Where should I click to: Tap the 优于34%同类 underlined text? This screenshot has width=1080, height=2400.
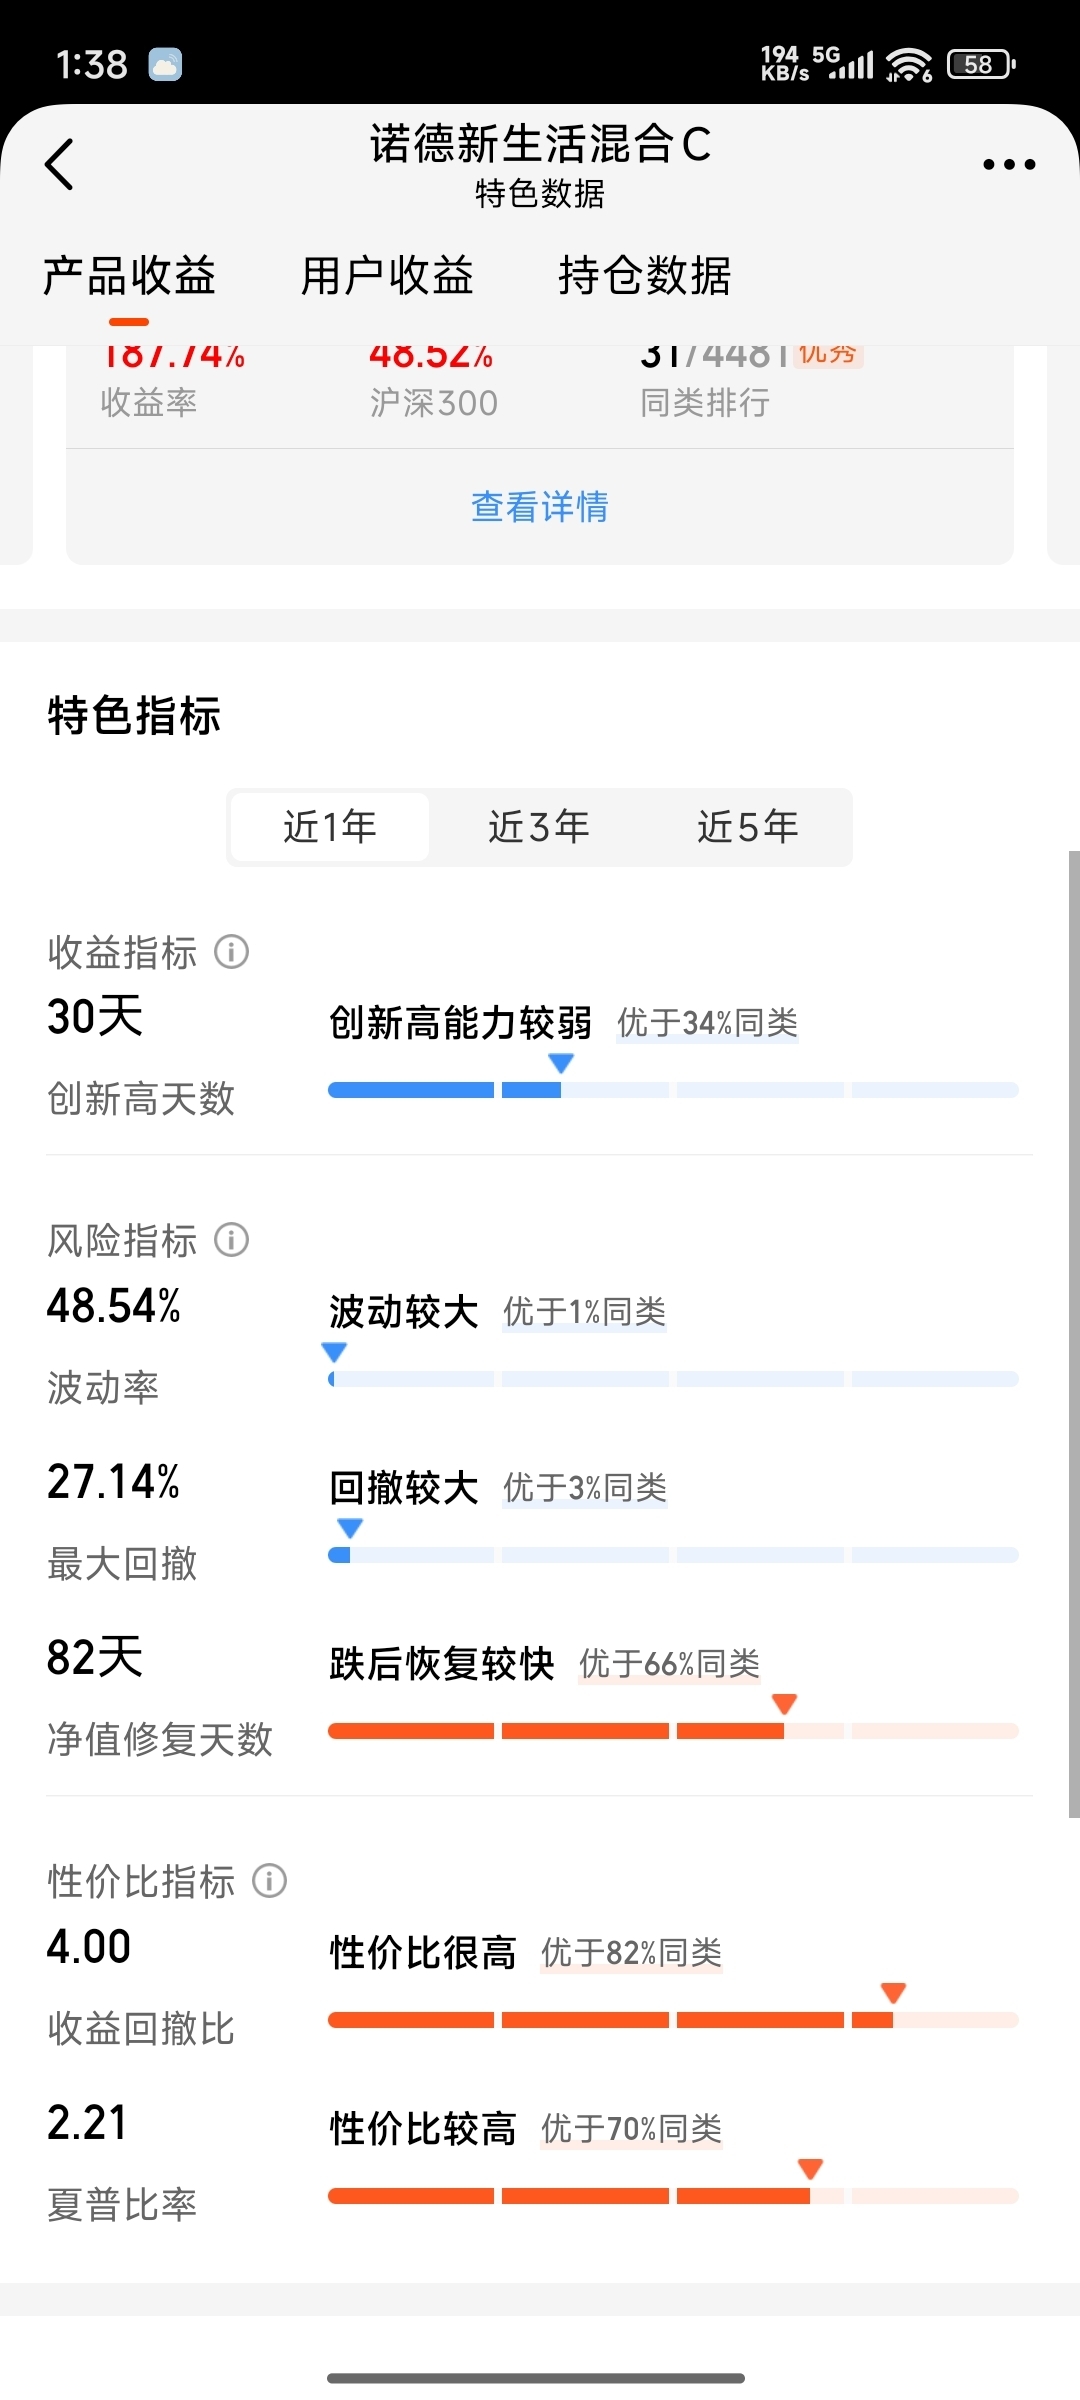pos(707,1023)
